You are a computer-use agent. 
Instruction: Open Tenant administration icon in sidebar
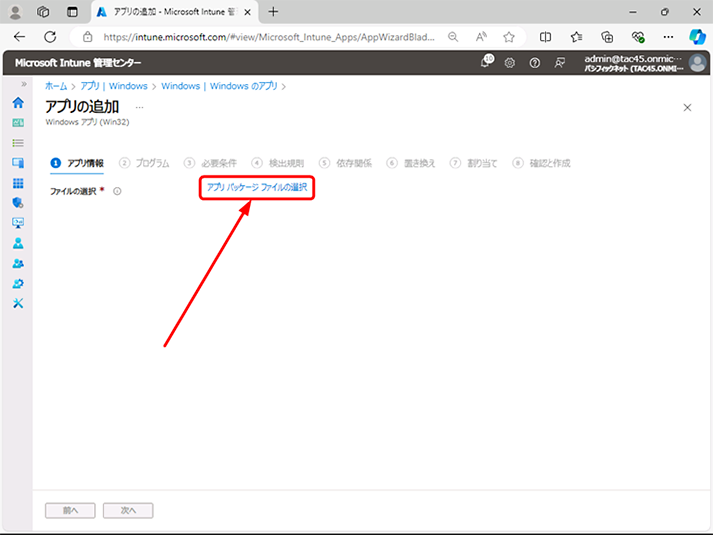tap(18, 284)
